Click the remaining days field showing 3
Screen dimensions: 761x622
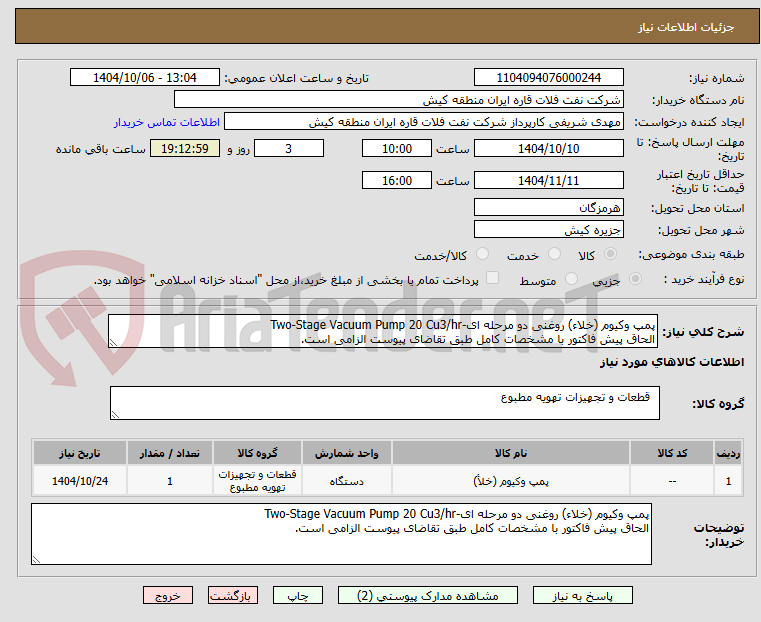coord(289,148)
